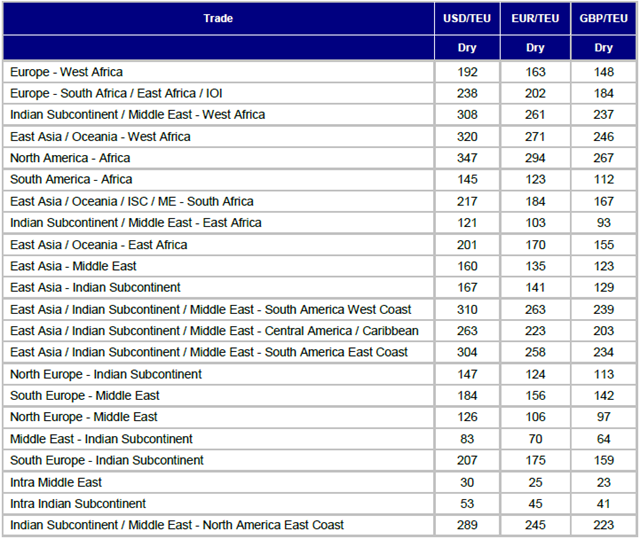Click EUR value 202 in Europe - South Africa row

(x=535, y=93)
